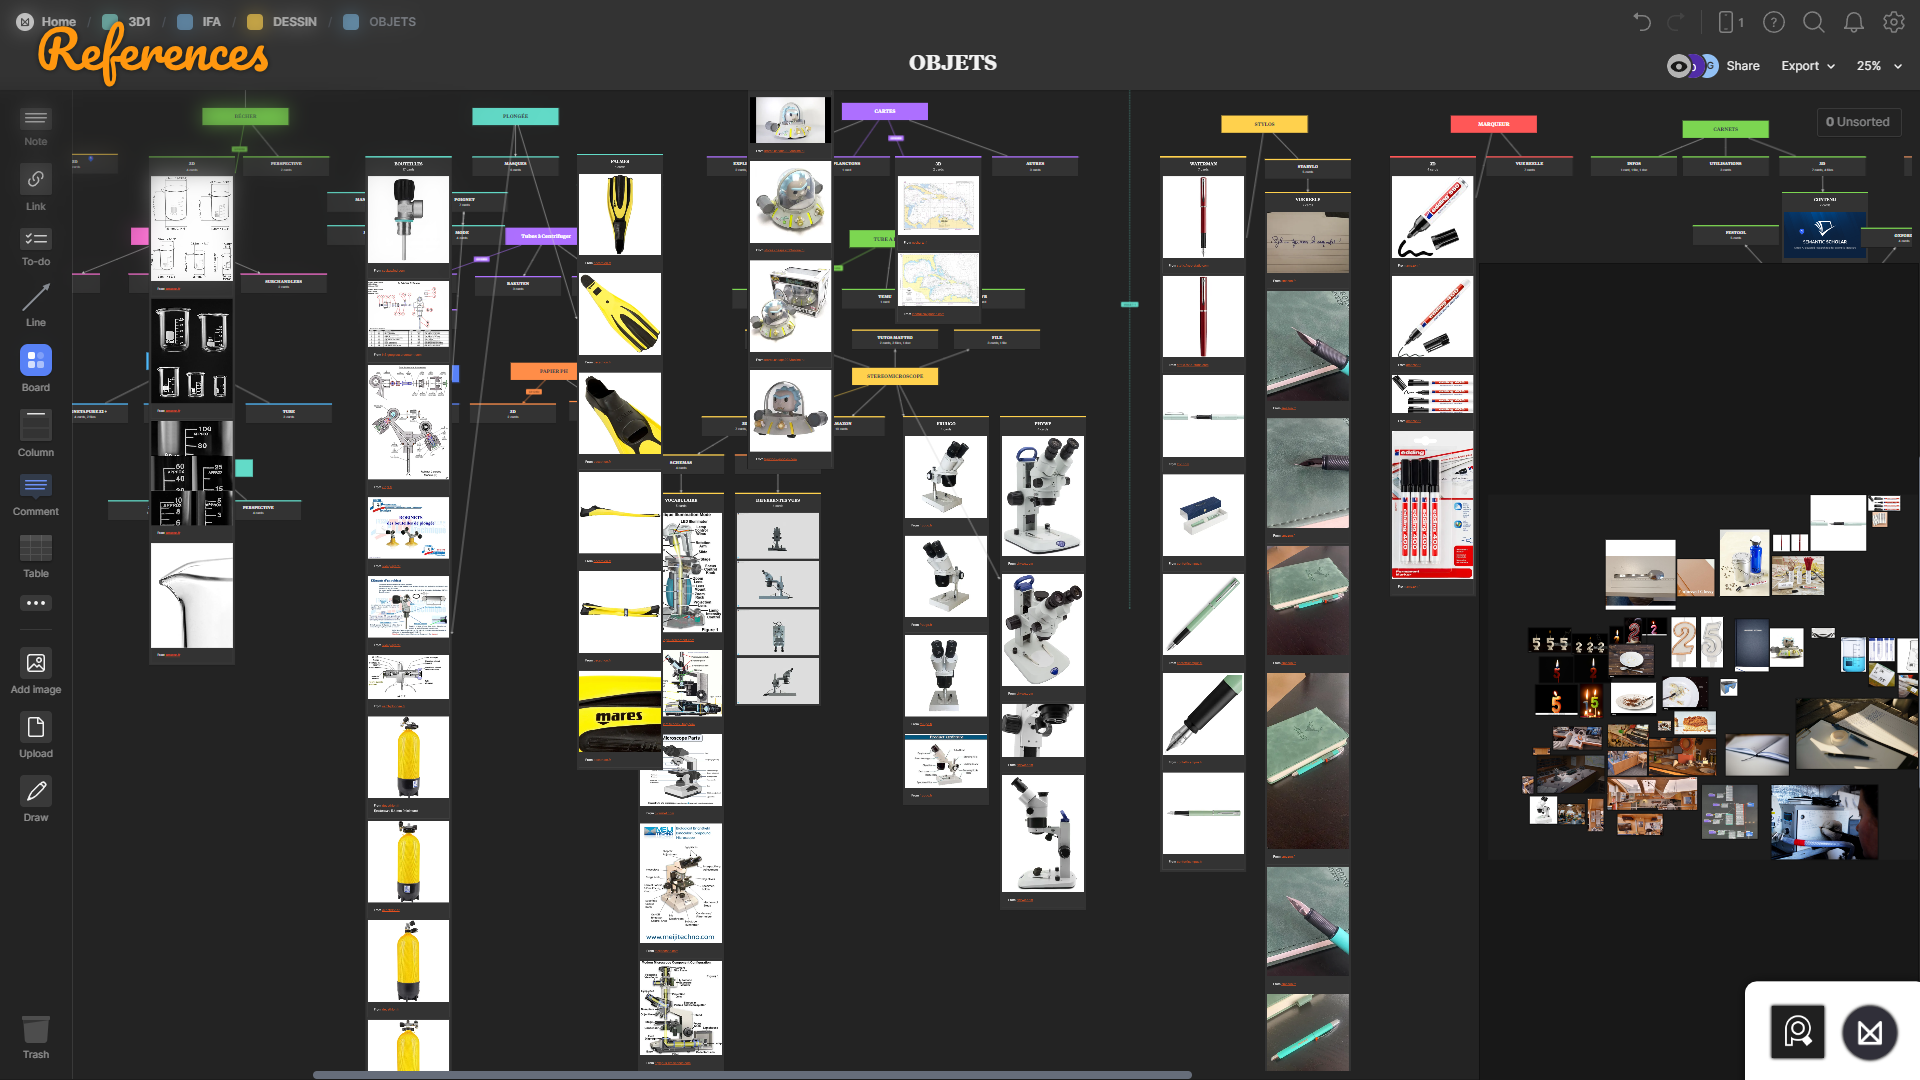Viewport: 1920px width, 1080px height.
Task: Select the Comment tool
Action: [35, 486]
